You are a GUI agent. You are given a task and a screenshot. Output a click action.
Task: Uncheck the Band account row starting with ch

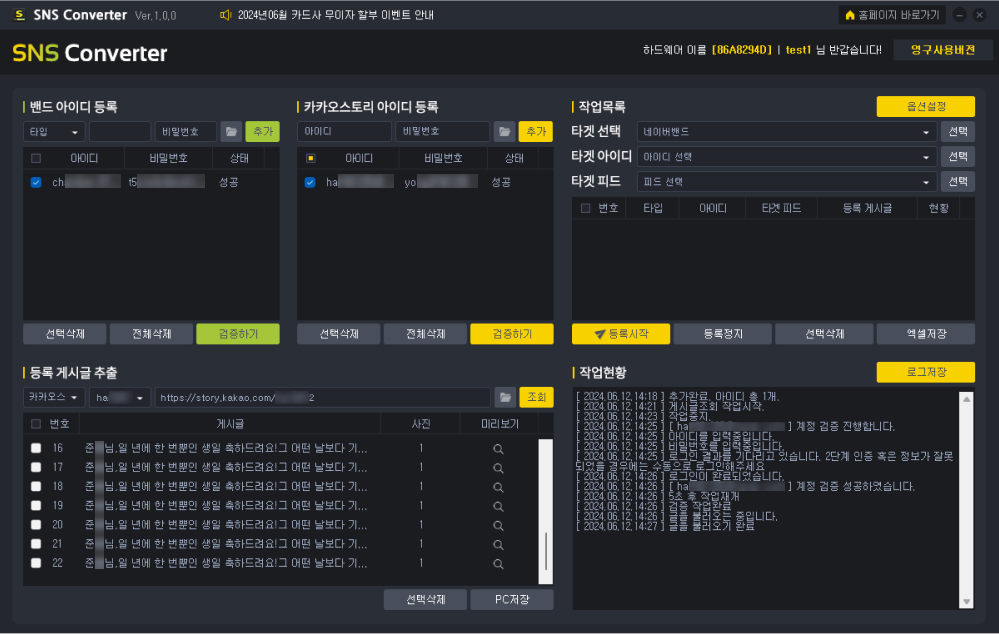36,182
